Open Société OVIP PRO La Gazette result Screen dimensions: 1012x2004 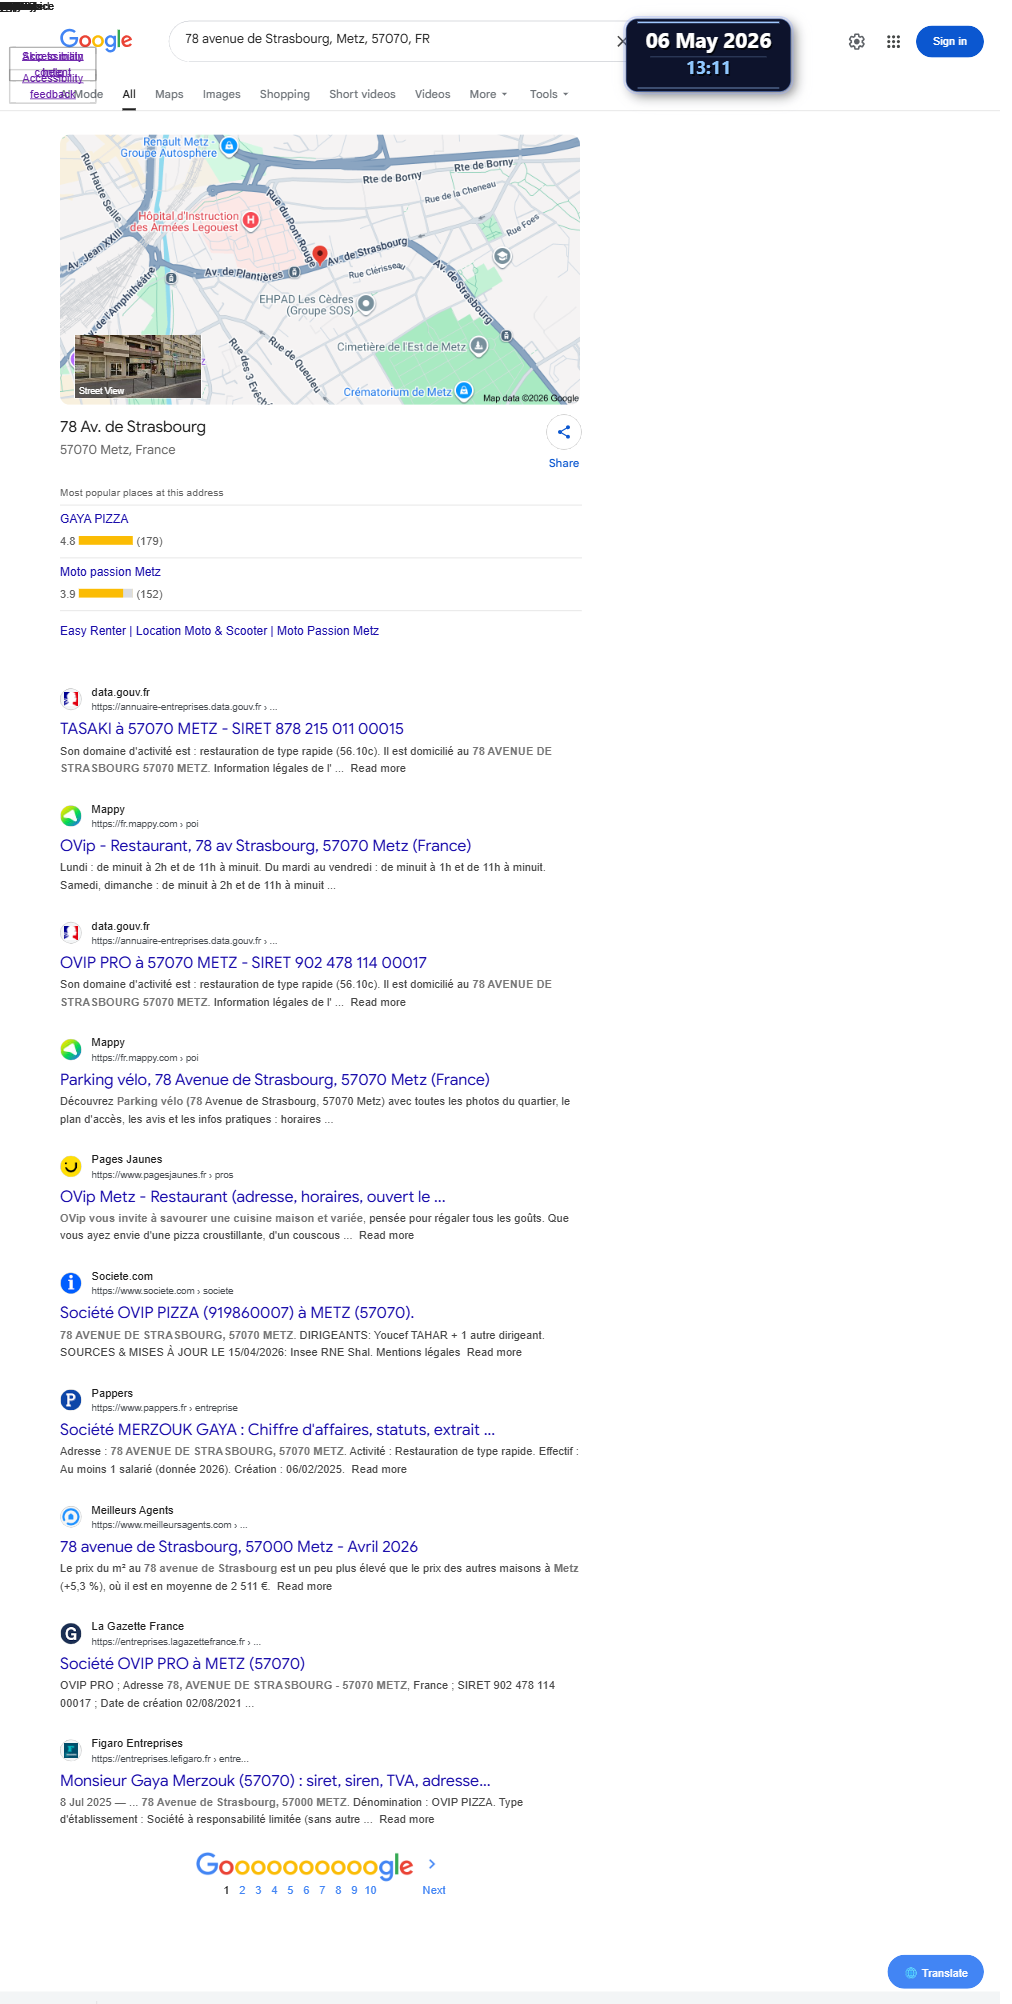[182, 1664]
